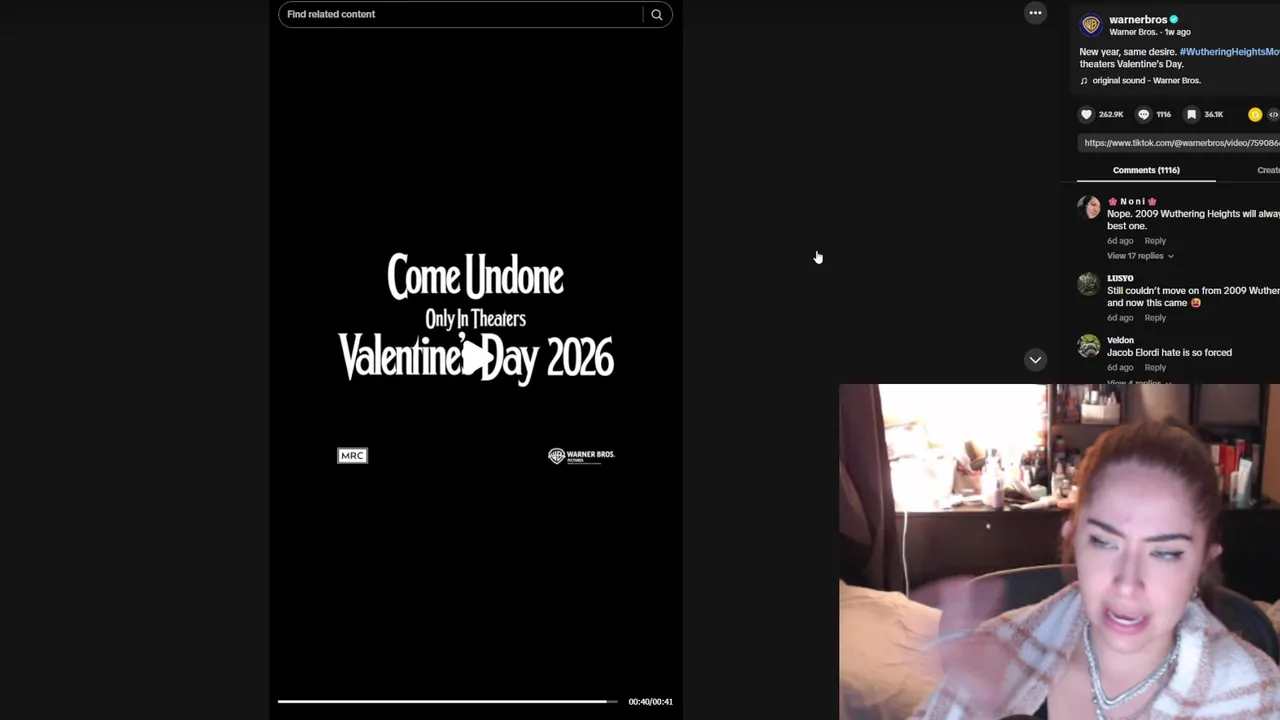Click the embed code icon
The height and width of the screenshot is (720, 1280).
(1273, 114)
